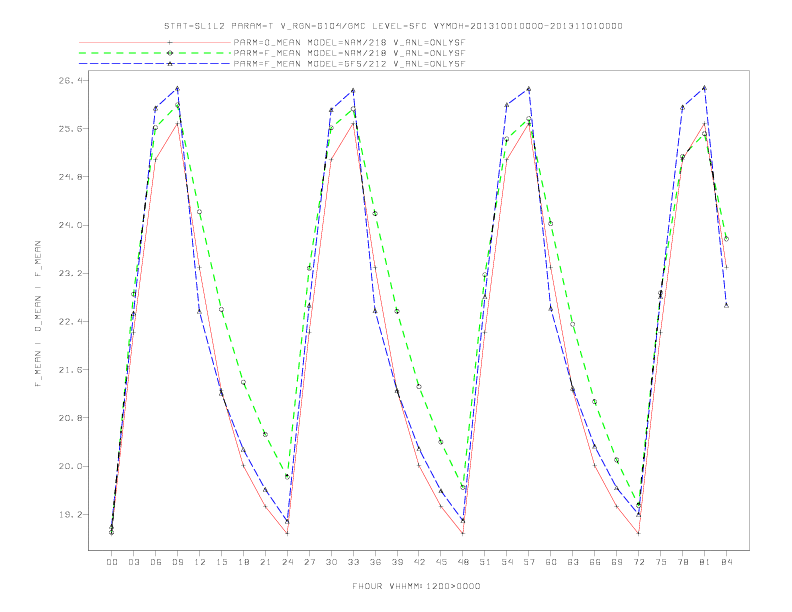Click y-axis tick value 19.2
This screenshot has height=612, width=792.
70,515
